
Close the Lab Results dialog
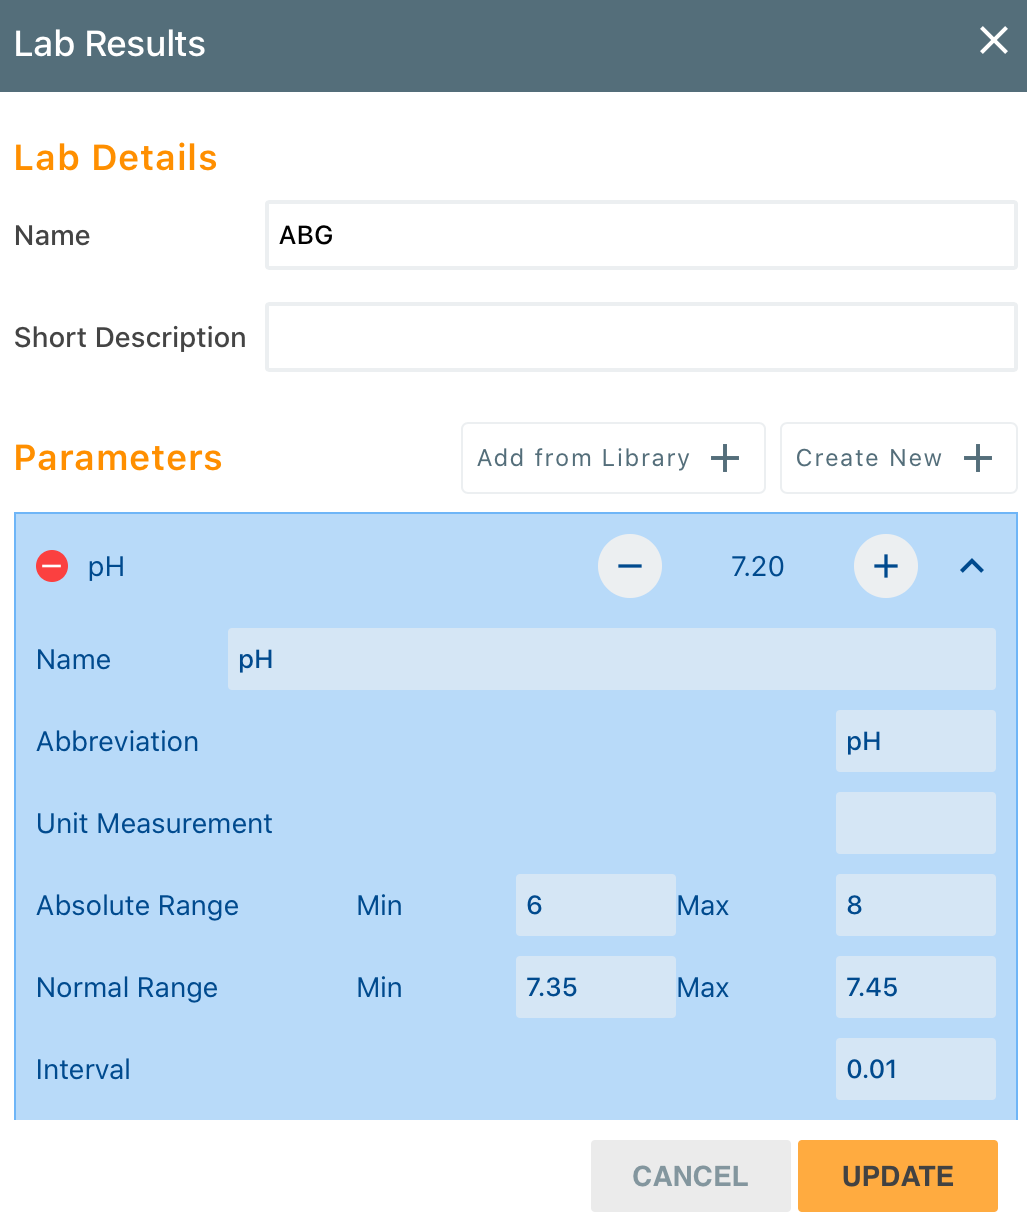[993, 41]
